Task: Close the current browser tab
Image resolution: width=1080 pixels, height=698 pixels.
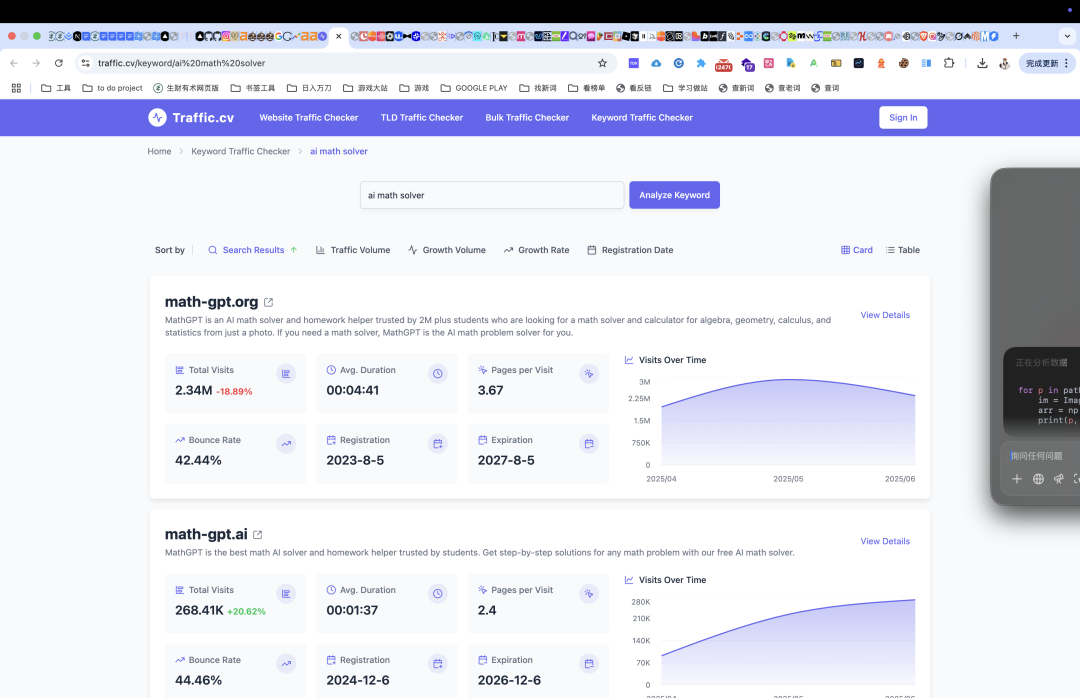Action: click(x=338, y=36)
